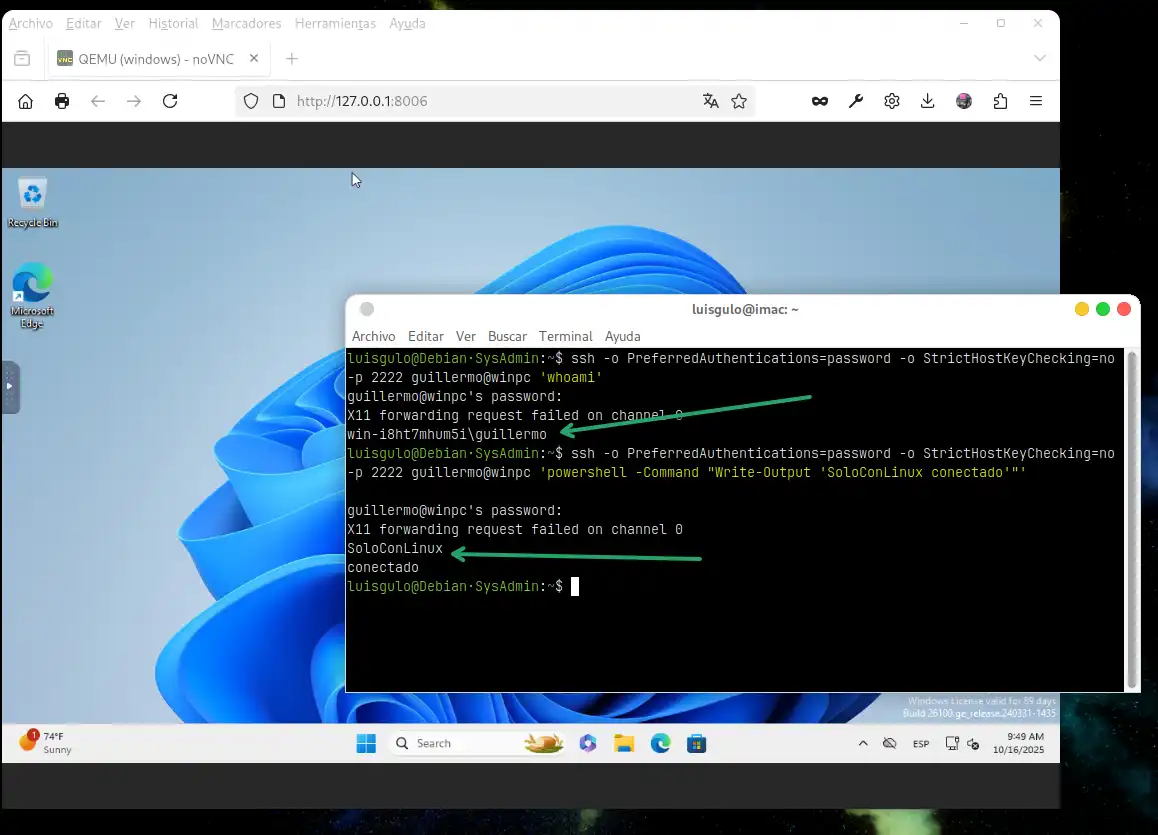The height and width of the screenshot is (835, 1158).
Task: Reload the current page
Action: (x=170, y=101)
